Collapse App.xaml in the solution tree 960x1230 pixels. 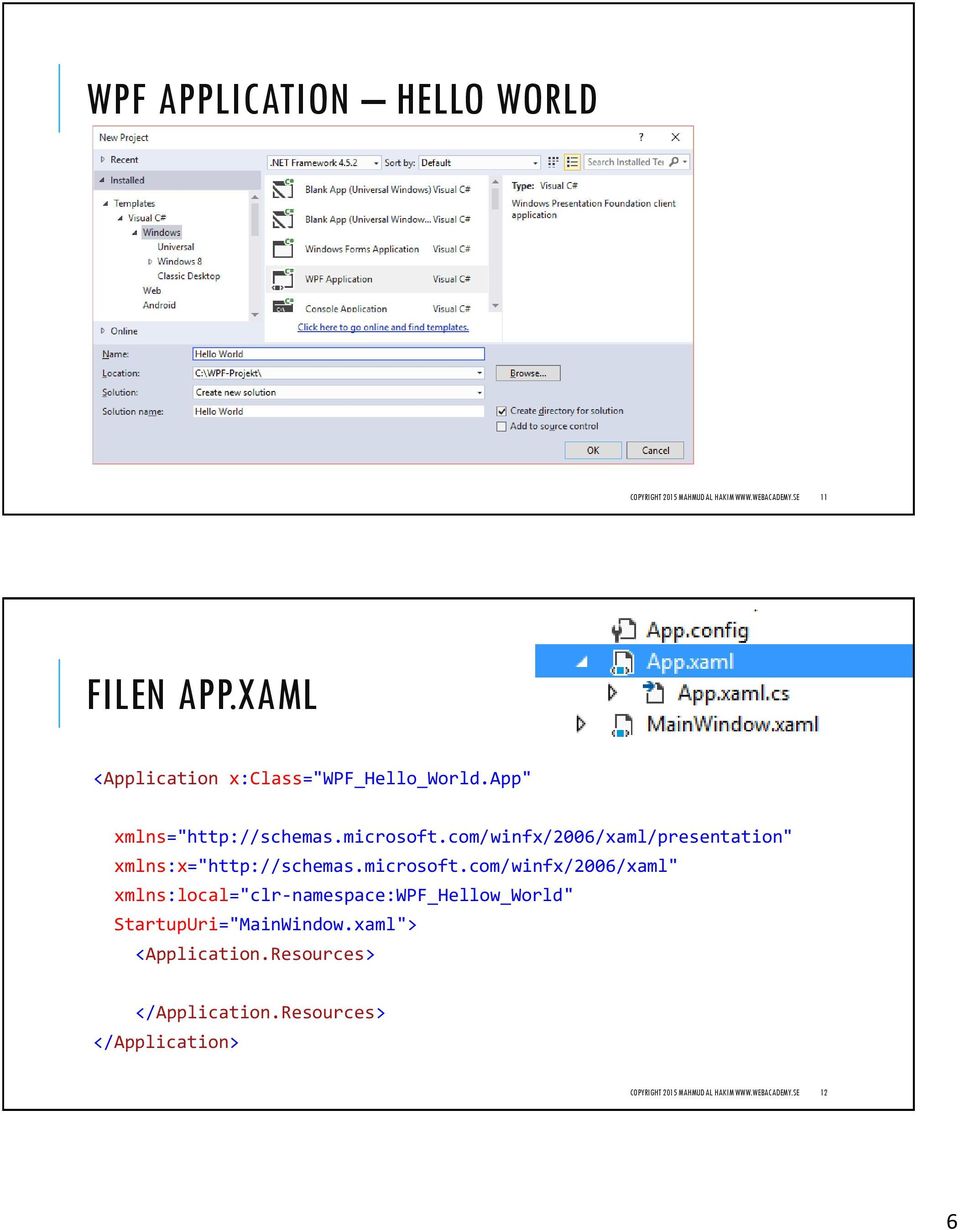[582, 662]
